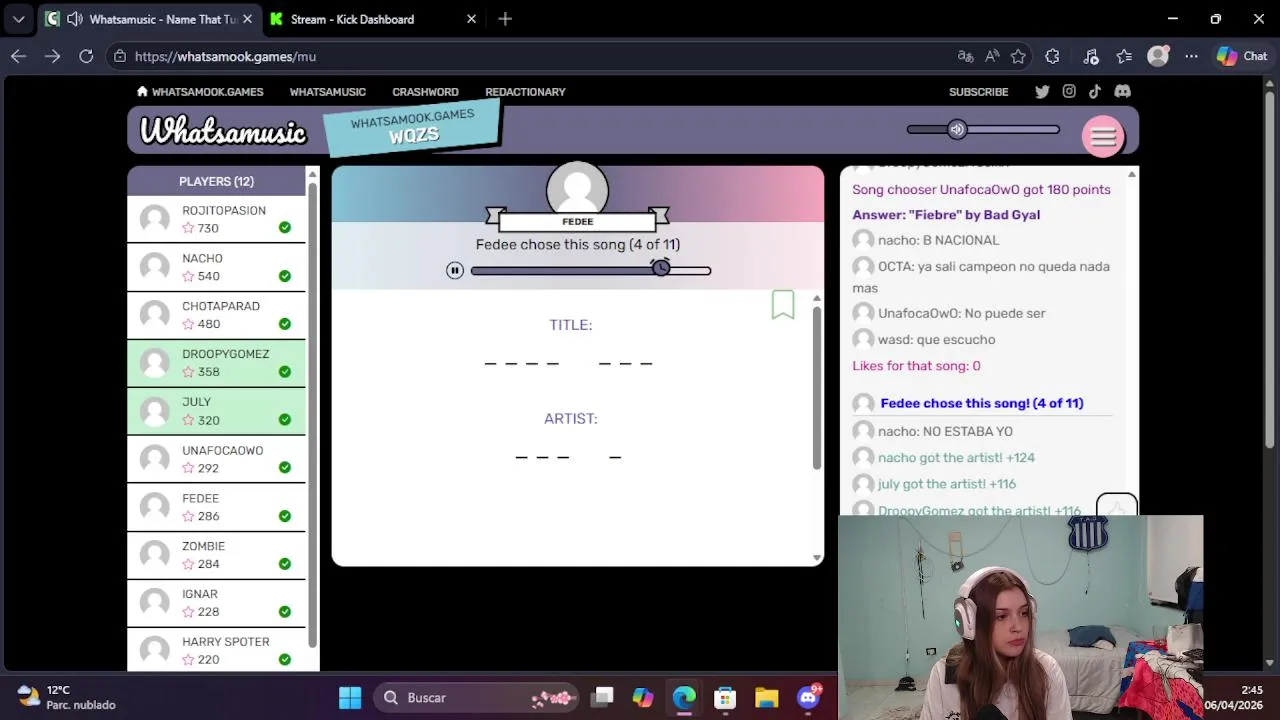Select player NACHO in the list
Viewport: 1280px width, 720px height.
[x=216, y=267]
